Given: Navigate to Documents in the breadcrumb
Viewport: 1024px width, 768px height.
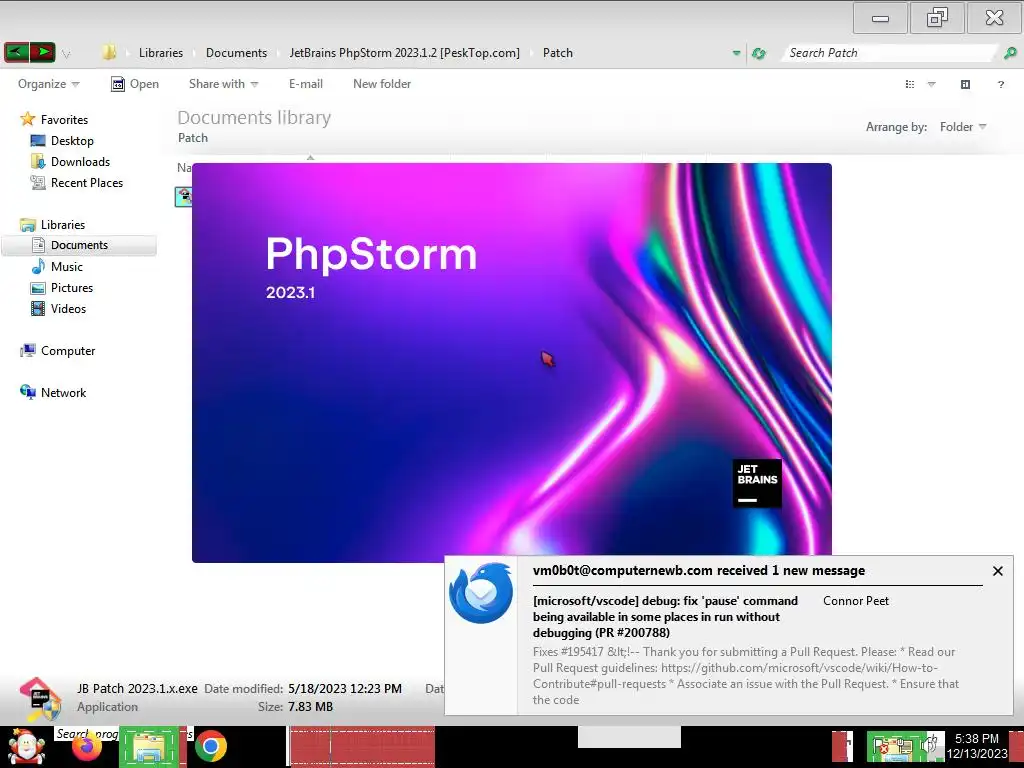Looking at the screenshot, I should pyautogui.click(x=236, y=53).
